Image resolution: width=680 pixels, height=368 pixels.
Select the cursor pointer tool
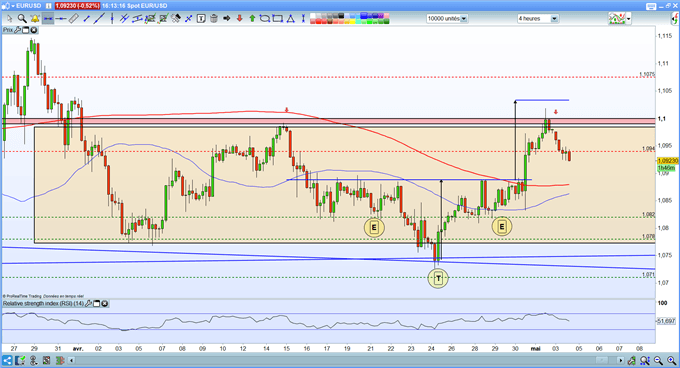click(x=10, y=19)
